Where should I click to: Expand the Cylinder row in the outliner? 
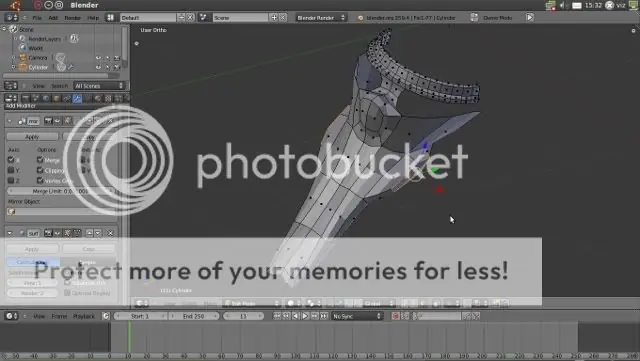(x=13, y=67)
